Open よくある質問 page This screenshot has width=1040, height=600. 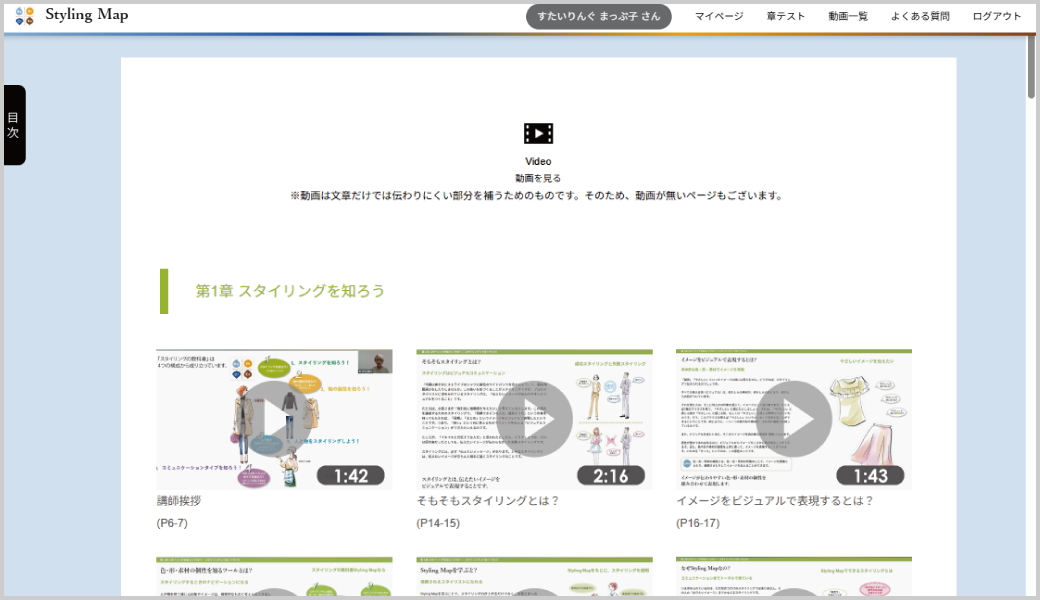pyautogui.click(x=919, y=16)
